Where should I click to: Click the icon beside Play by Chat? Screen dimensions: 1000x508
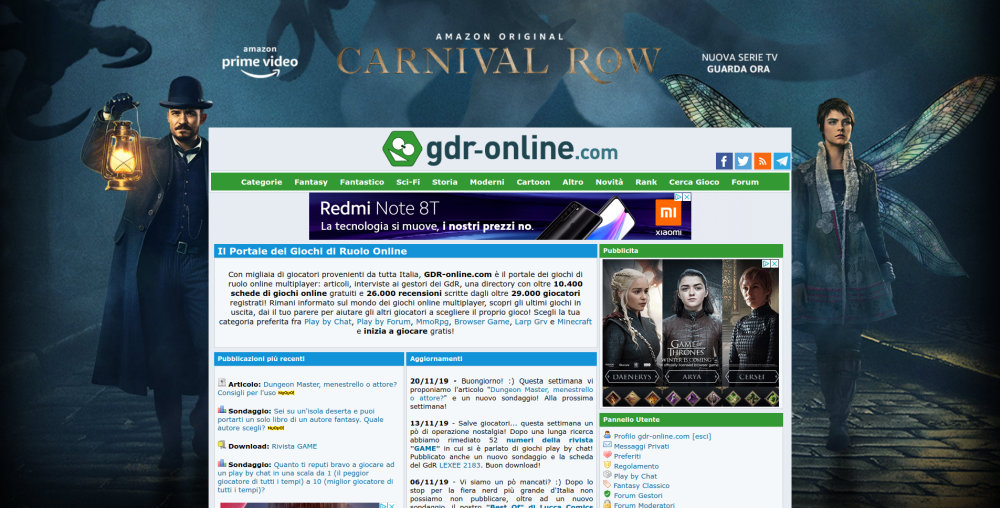(607, 475)
